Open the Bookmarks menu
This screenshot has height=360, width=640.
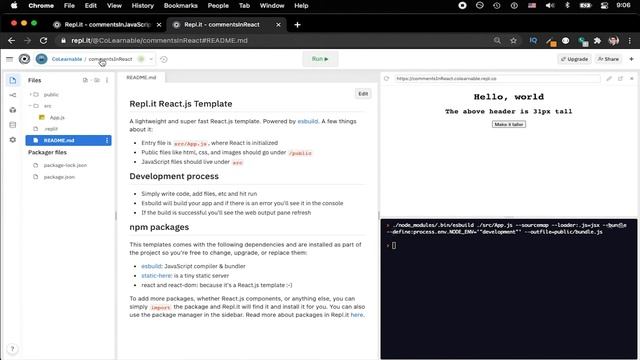pyautogui.click(x=180, y=6)
